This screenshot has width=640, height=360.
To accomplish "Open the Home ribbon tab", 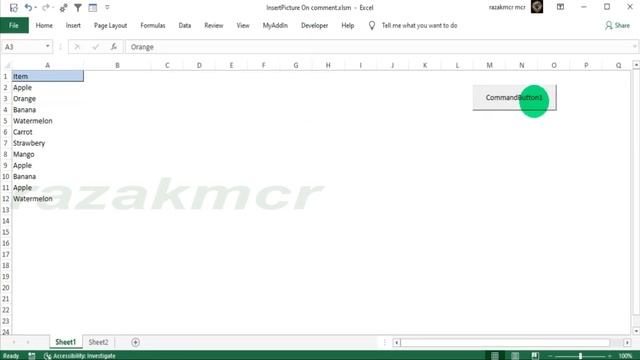I will pos(44,25).
